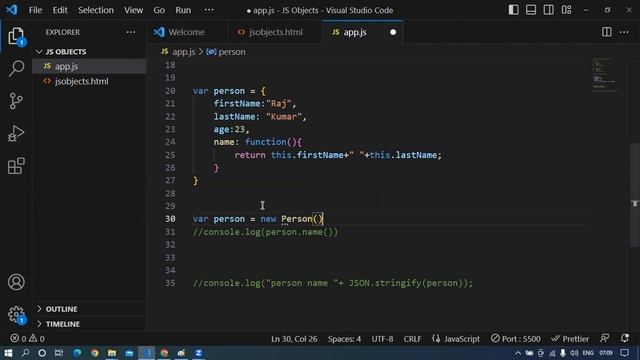Open the Explorer view in activity bar
Screen dimensions: 640x360
click(x=16, y=37)
